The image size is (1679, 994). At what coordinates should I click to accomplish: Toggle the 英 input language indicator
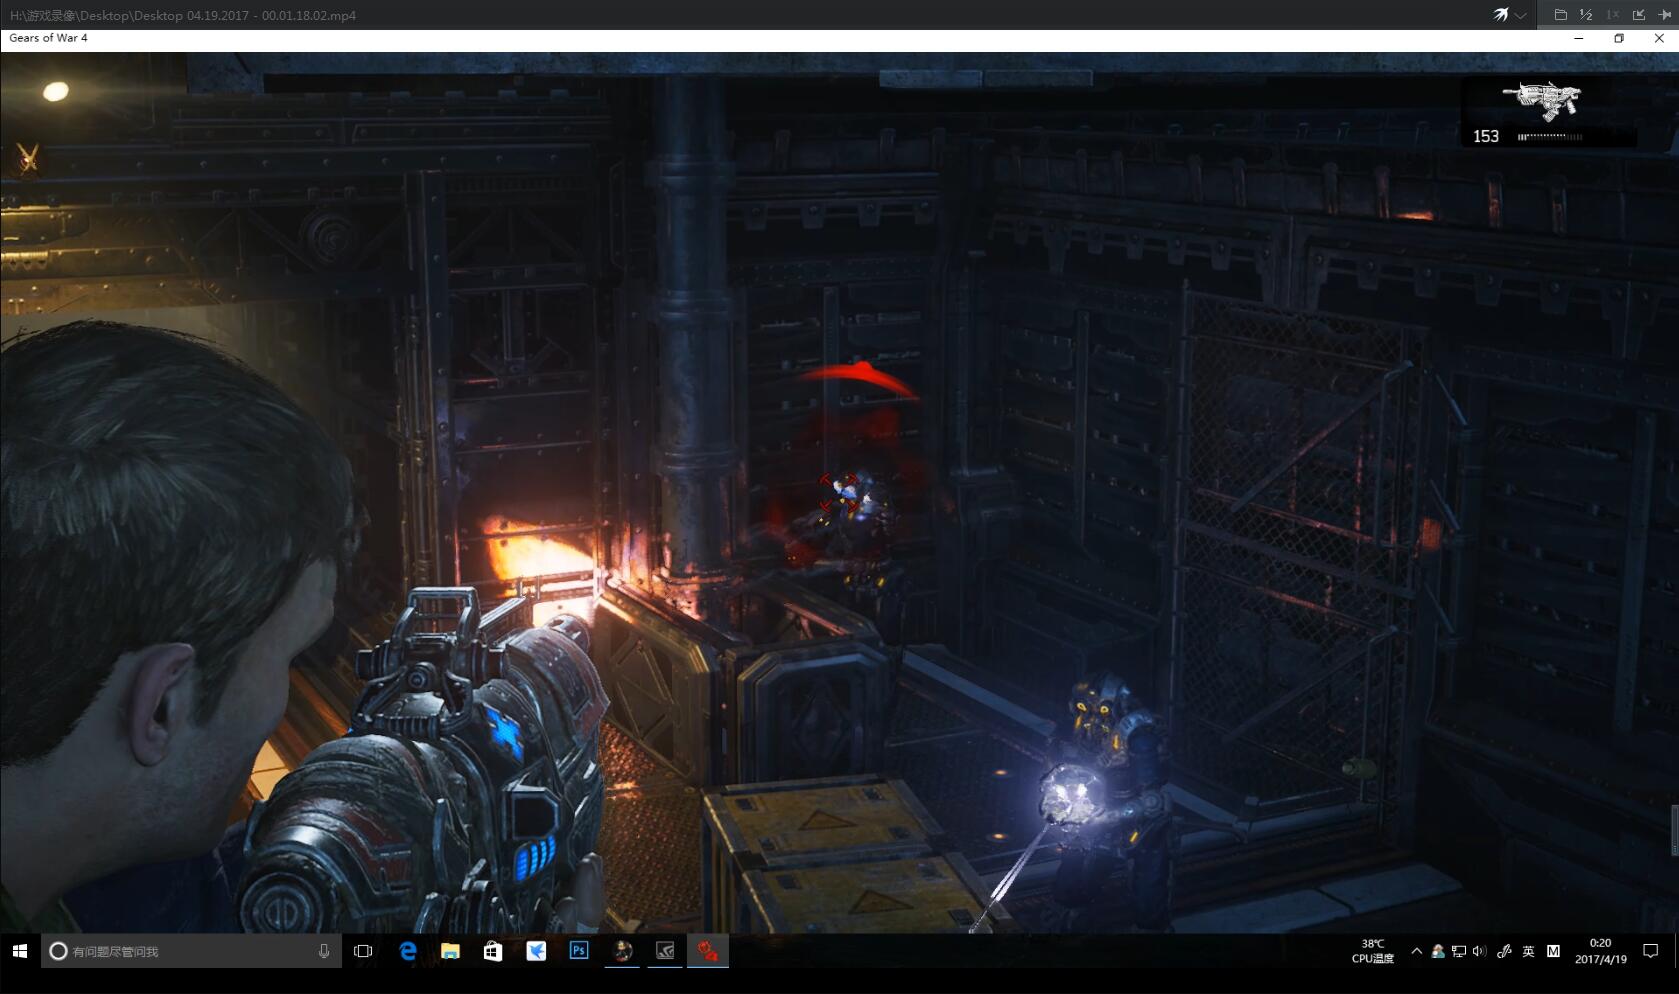coord(1528,951)
